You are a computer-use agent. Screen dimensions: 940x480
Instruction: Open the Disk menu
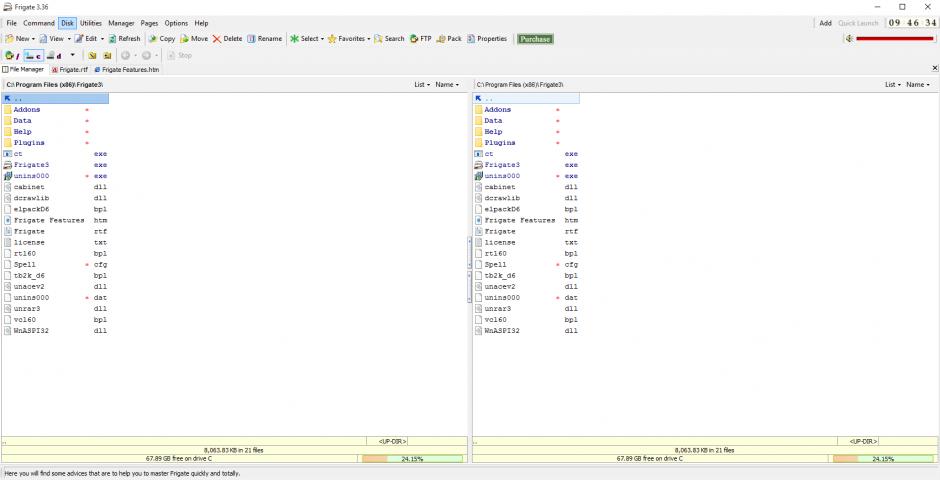67,23
